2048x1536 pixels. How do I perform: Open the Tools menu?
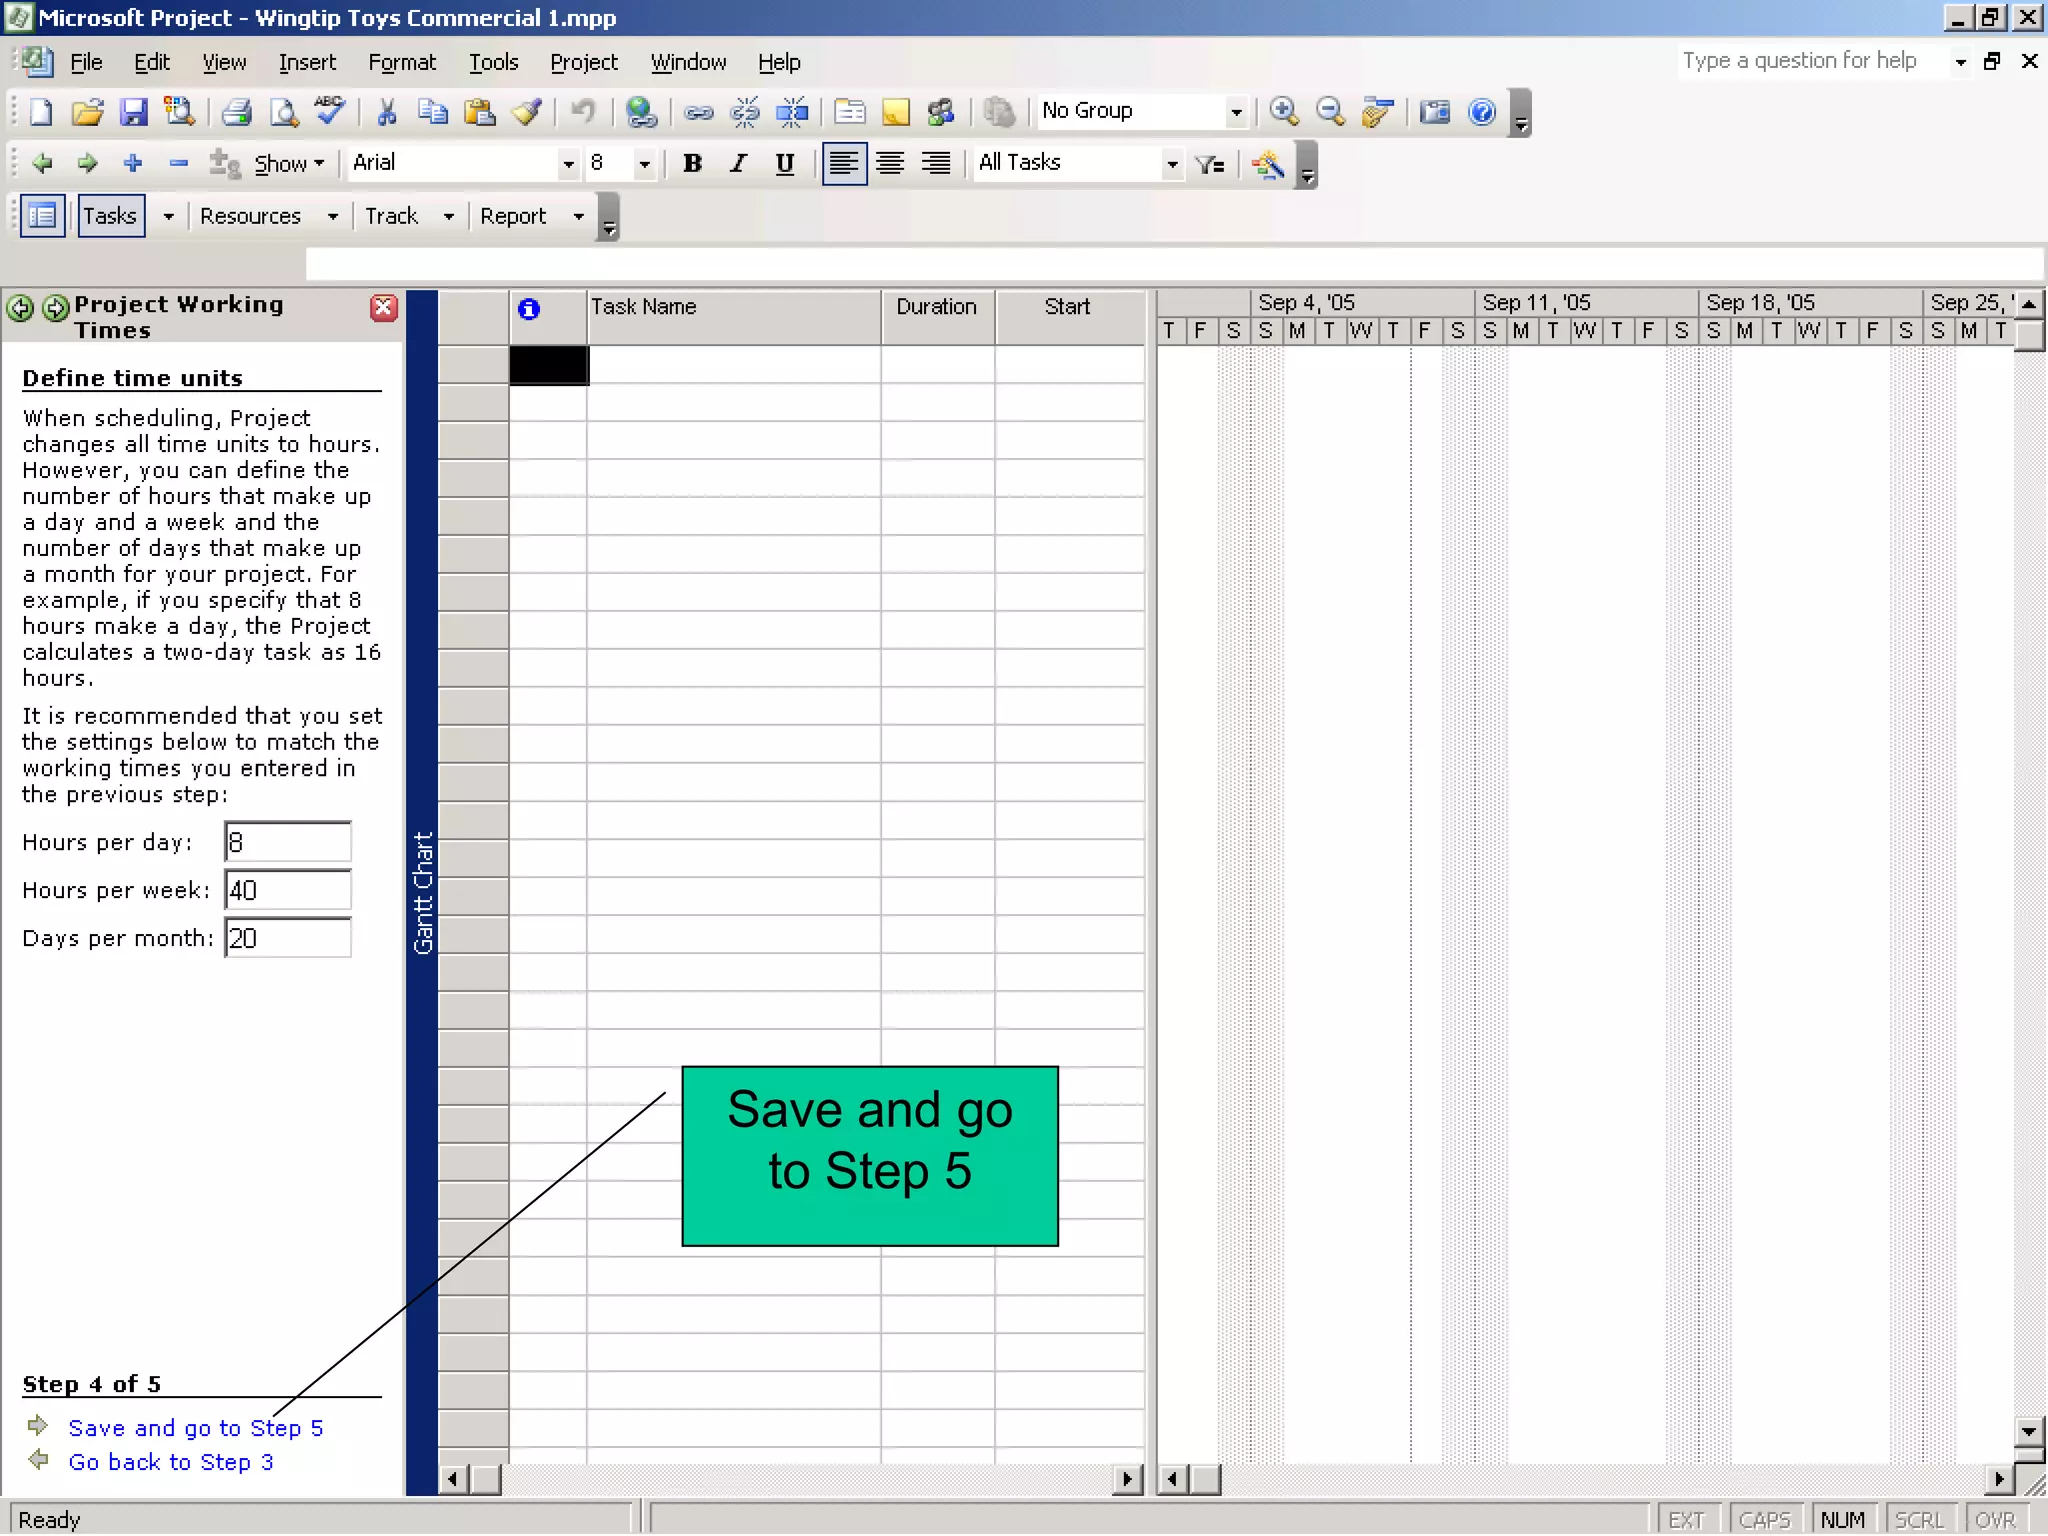tap(493, 63)
